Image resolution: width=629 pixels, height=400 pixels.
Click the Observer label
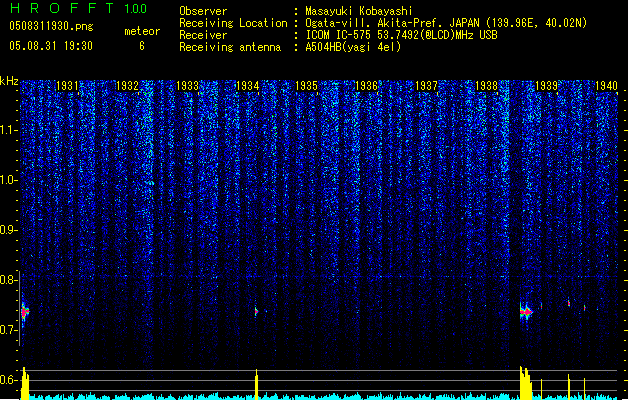[203, 11]
